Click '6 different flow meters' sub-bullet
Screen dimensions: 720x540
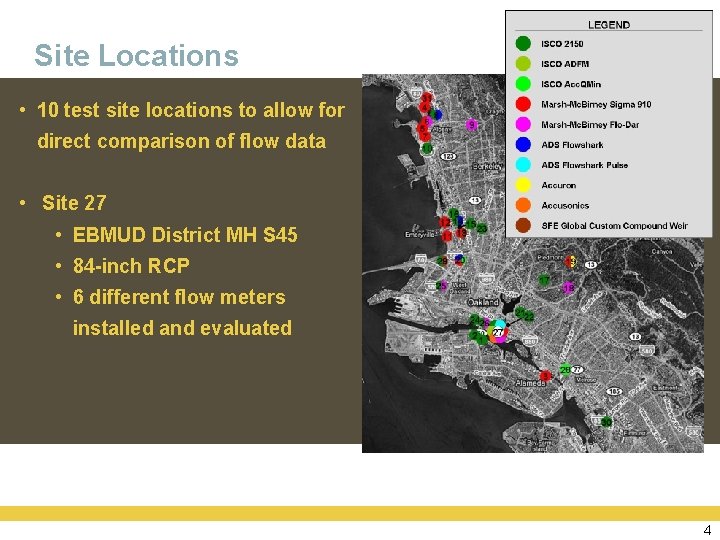(x=182, y=312)
